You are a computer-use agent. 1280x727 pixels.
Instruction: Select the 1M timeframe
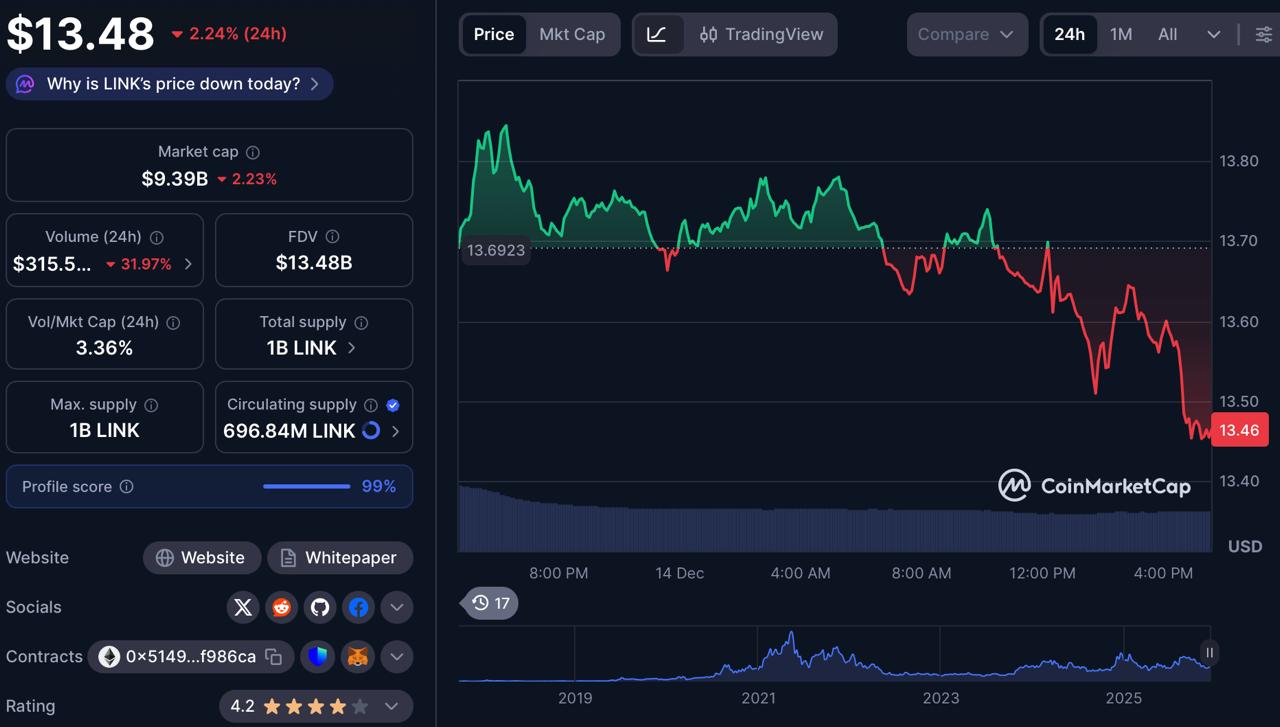[1120, 34]
